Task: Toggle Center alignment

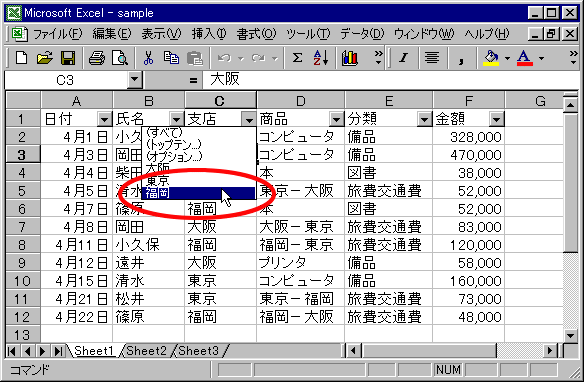Action: click(432, 58)
